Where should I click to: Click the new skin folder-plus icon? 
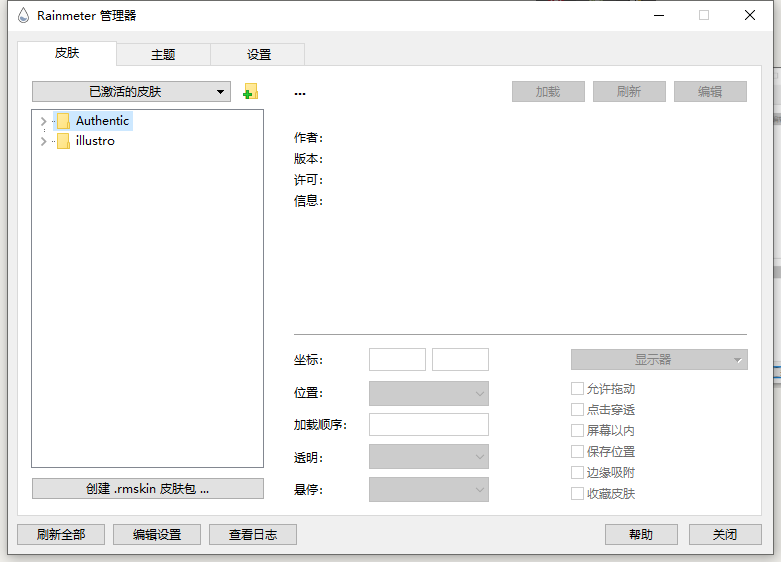click(251, 92)
